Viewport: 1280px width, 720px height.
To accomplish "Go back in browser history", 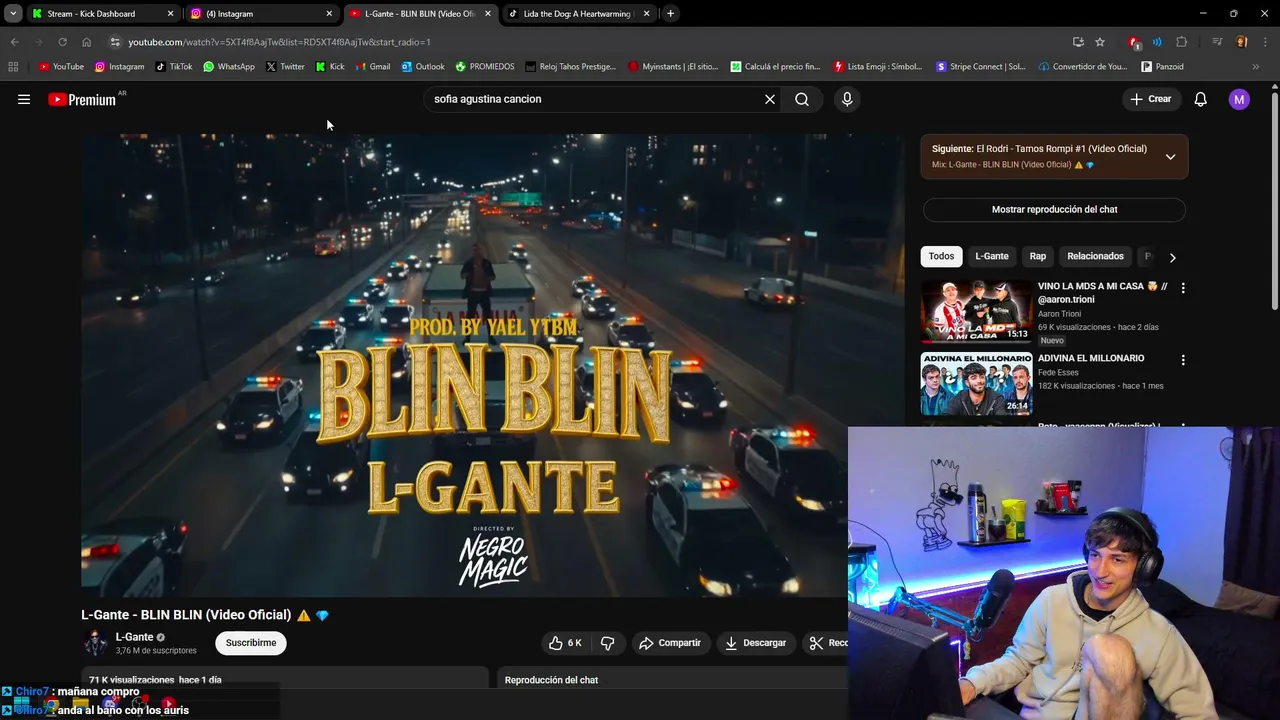I will 14,42.
